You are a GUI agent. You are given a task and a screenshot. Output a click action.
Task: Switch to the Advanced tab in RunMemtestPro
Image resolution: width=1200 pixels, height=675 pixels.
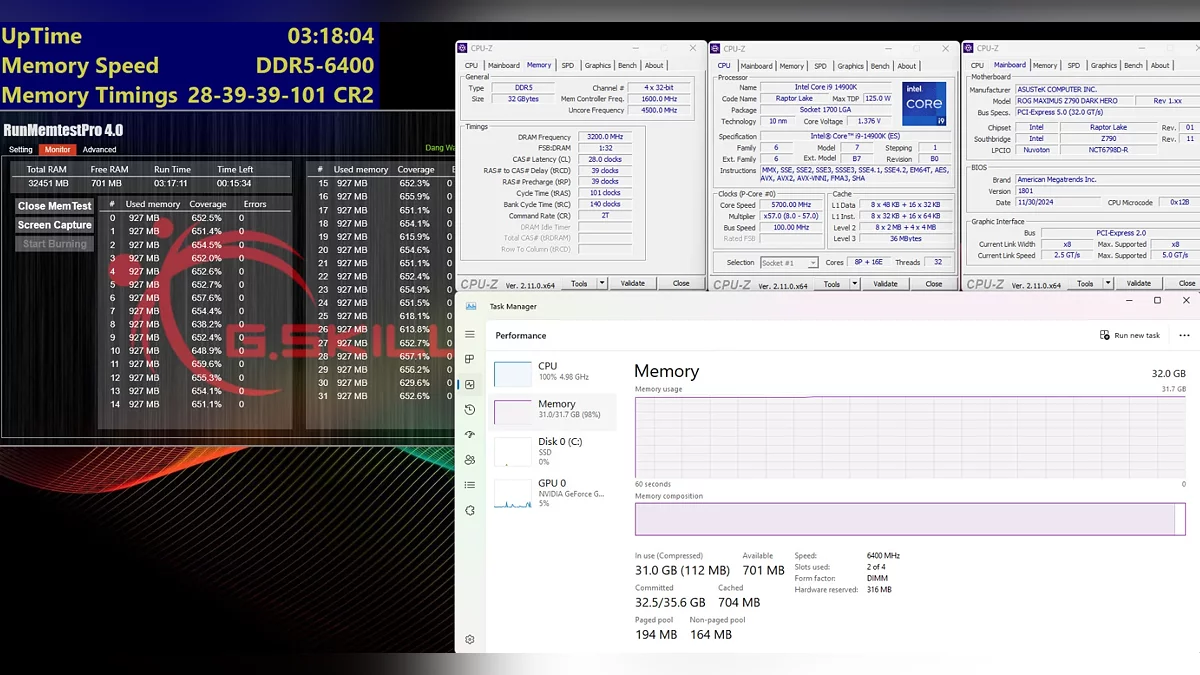99,150
